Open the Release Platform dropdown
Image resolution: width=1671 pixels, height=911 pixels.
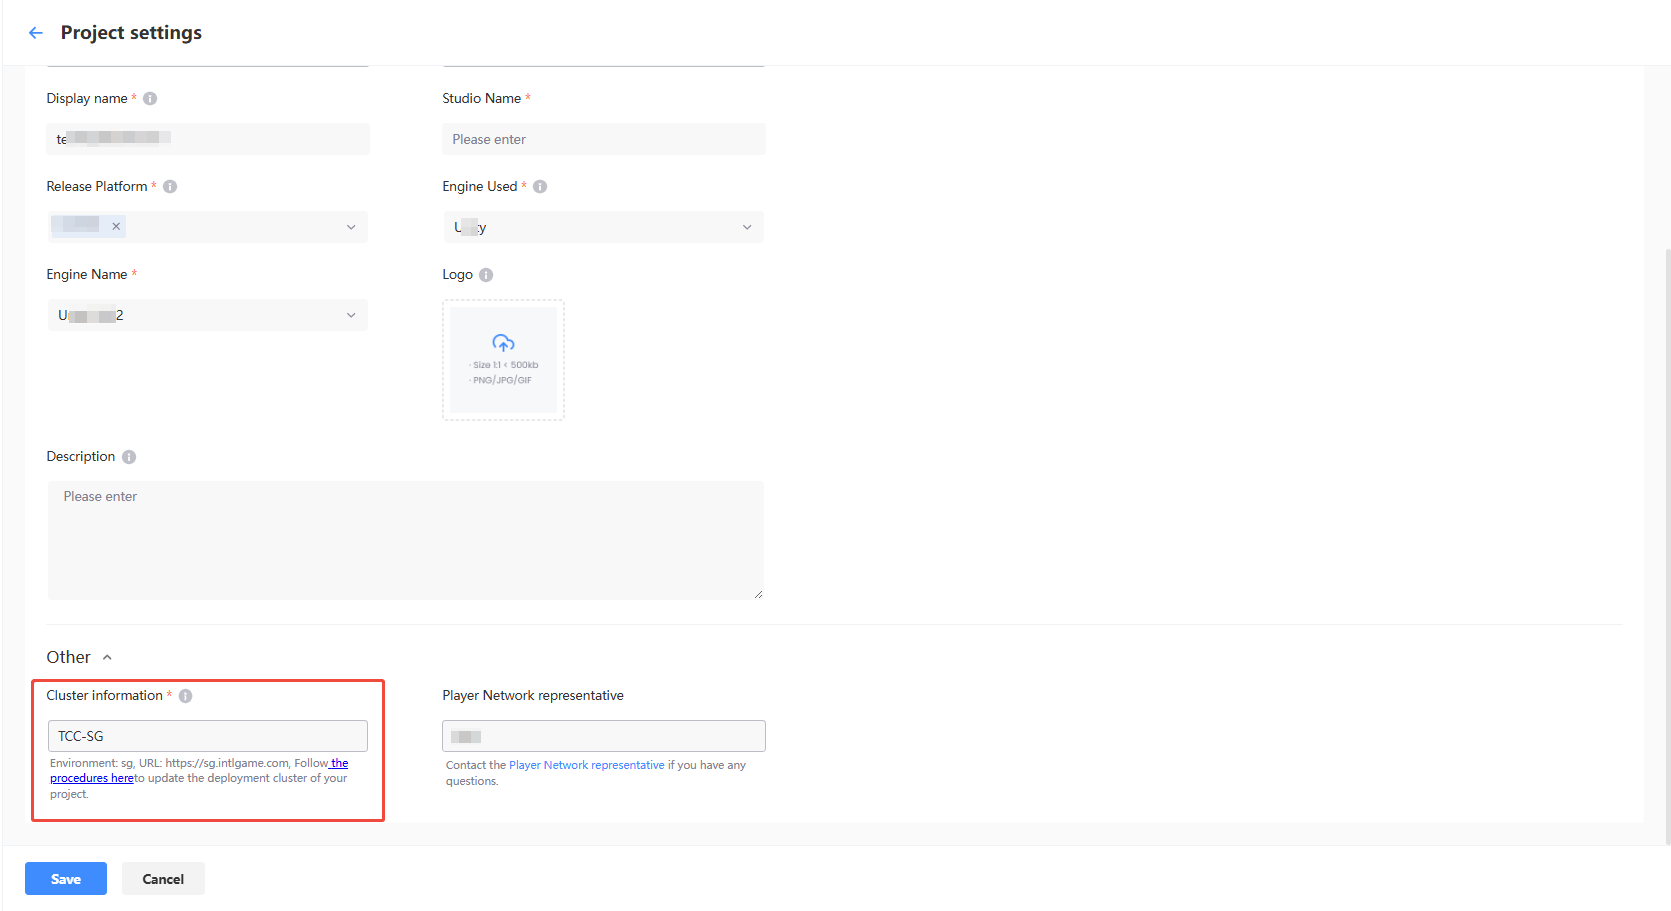[x=350, y=227]
